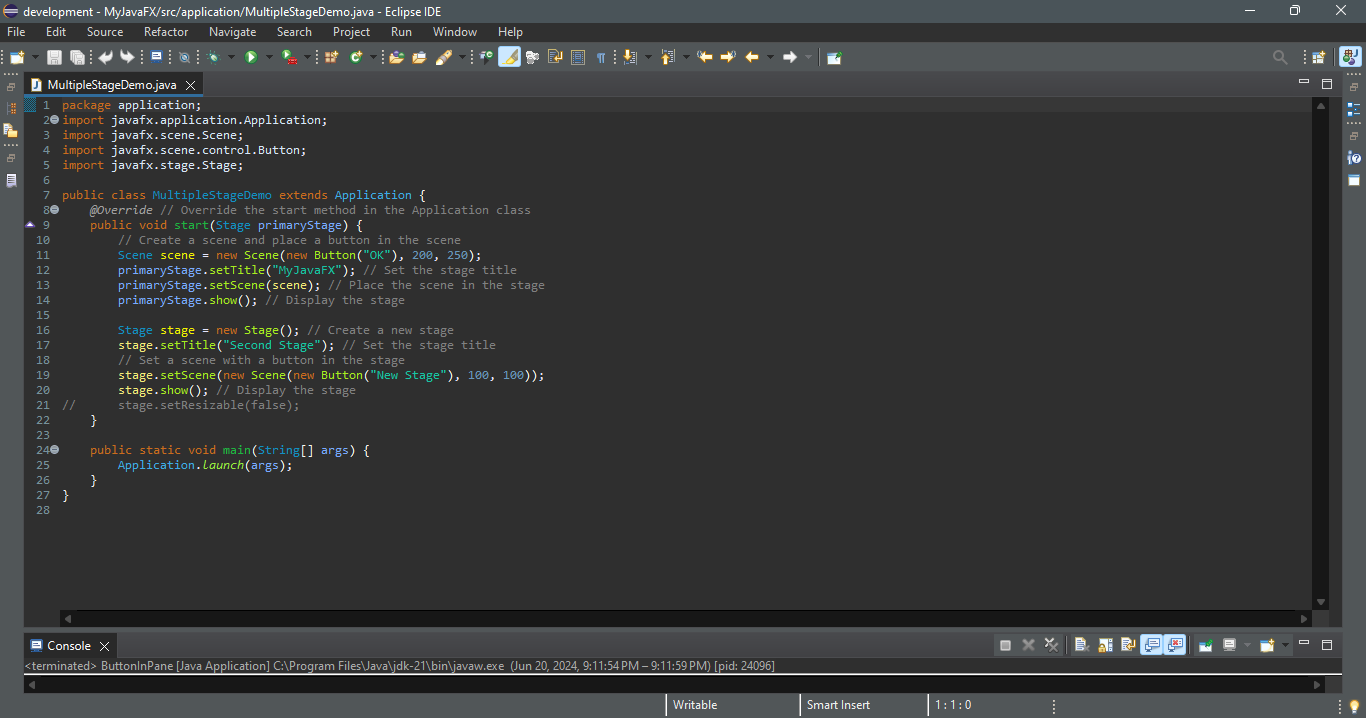The height and width of the screenshot is (718, 1366).
Task: Open the Open Console dropdown arrow
Action: [1285, 645]
